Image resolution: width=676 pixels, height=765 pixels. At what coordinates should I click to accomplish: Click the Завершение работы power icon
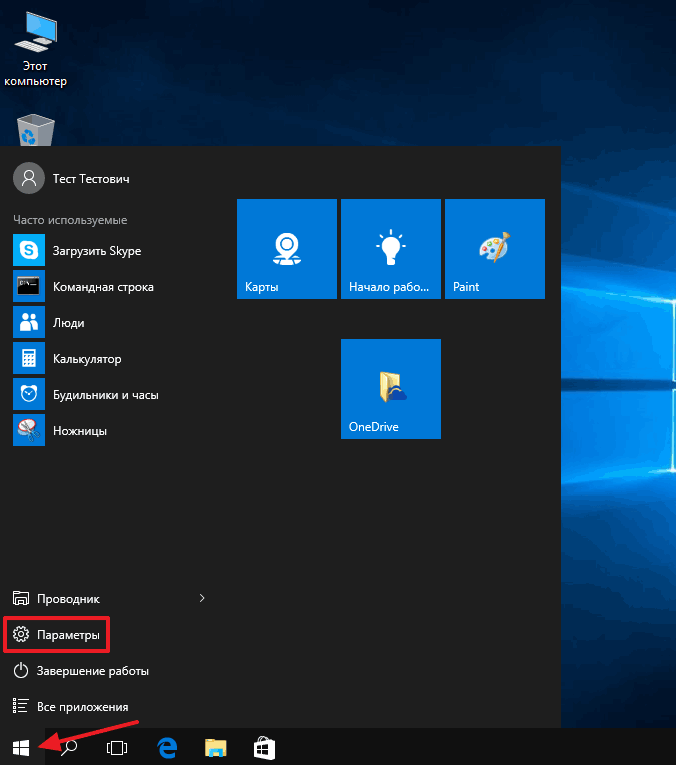pyautogui.click(x=20, y=670)
